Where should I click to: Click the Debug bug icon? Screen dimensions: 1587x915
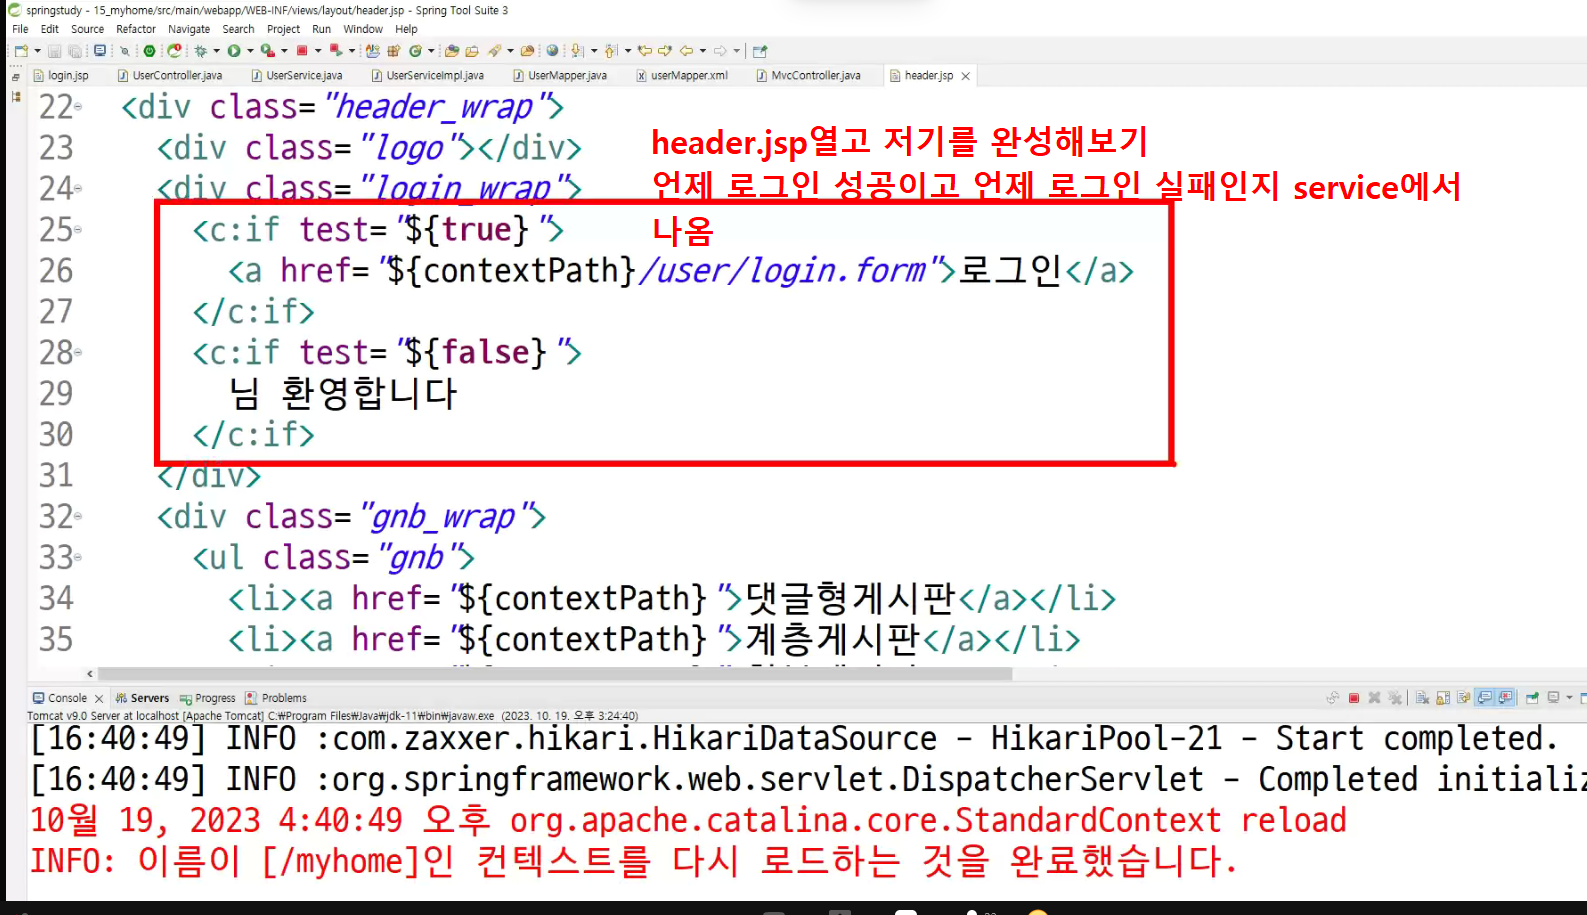pos(200,51)
